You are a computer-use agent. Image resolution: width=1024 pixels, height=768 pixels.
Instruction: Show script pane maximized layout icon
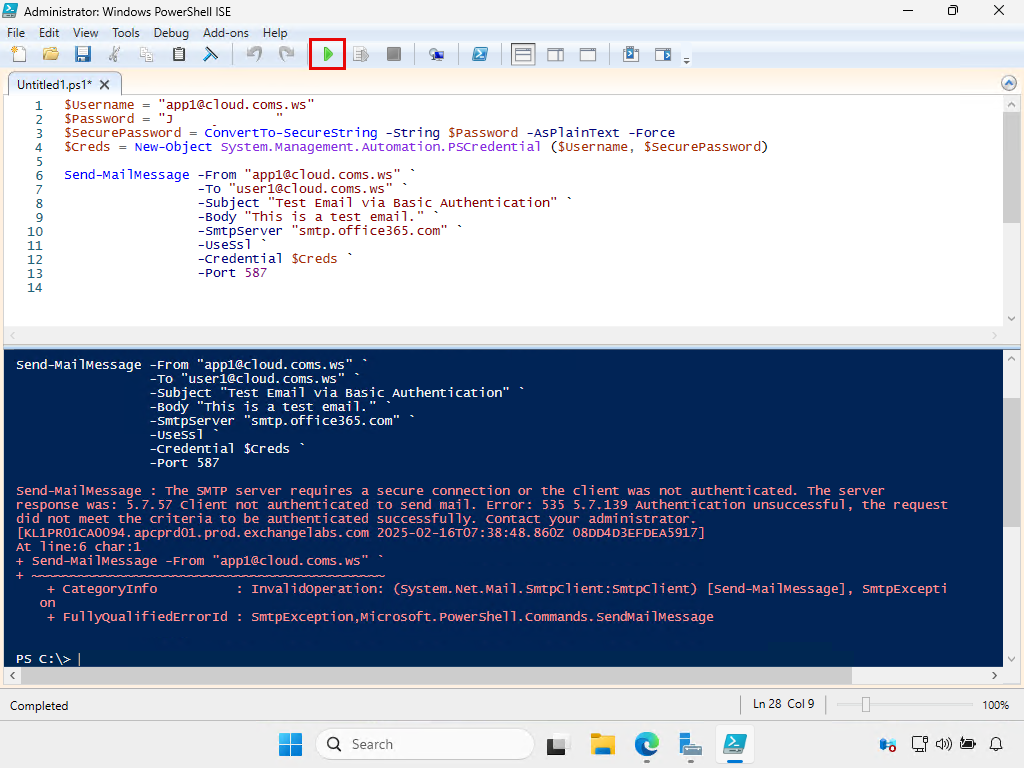tap(588, 54)
